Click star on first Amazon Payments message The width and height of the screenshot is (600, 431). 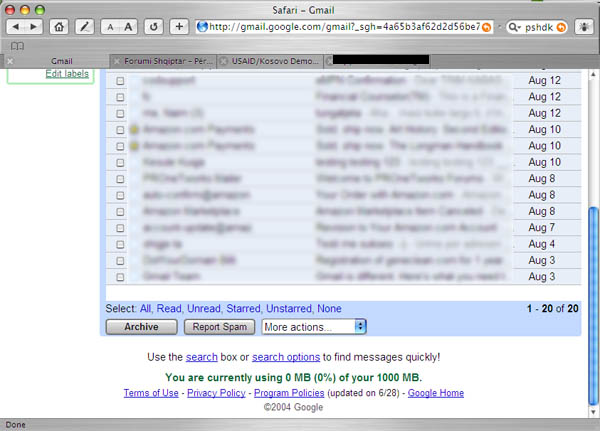[134, 129]
